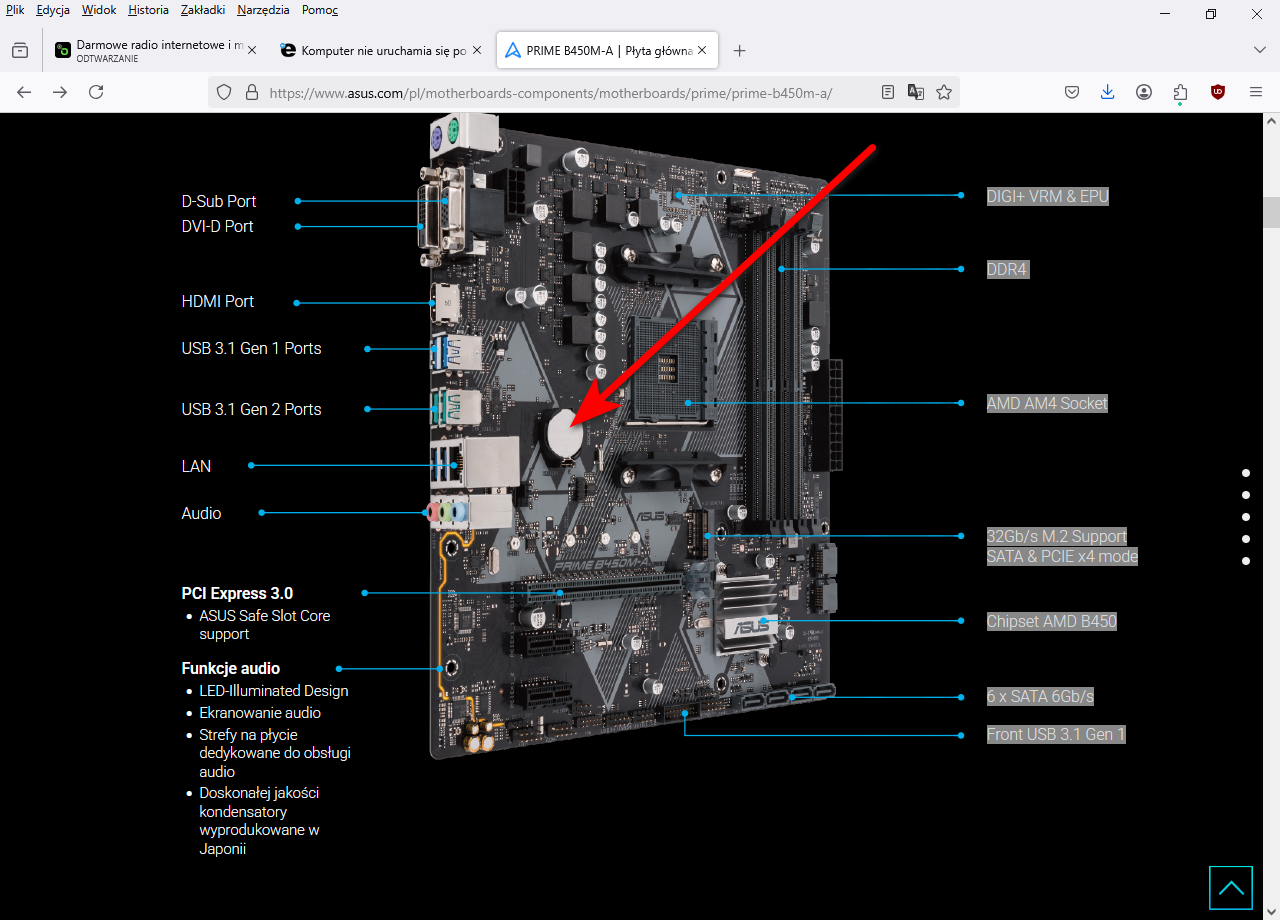Click the Funkcje audio heading
Image resolution: width=1280 pixels, height=920 pixels.
coord(231,668)
